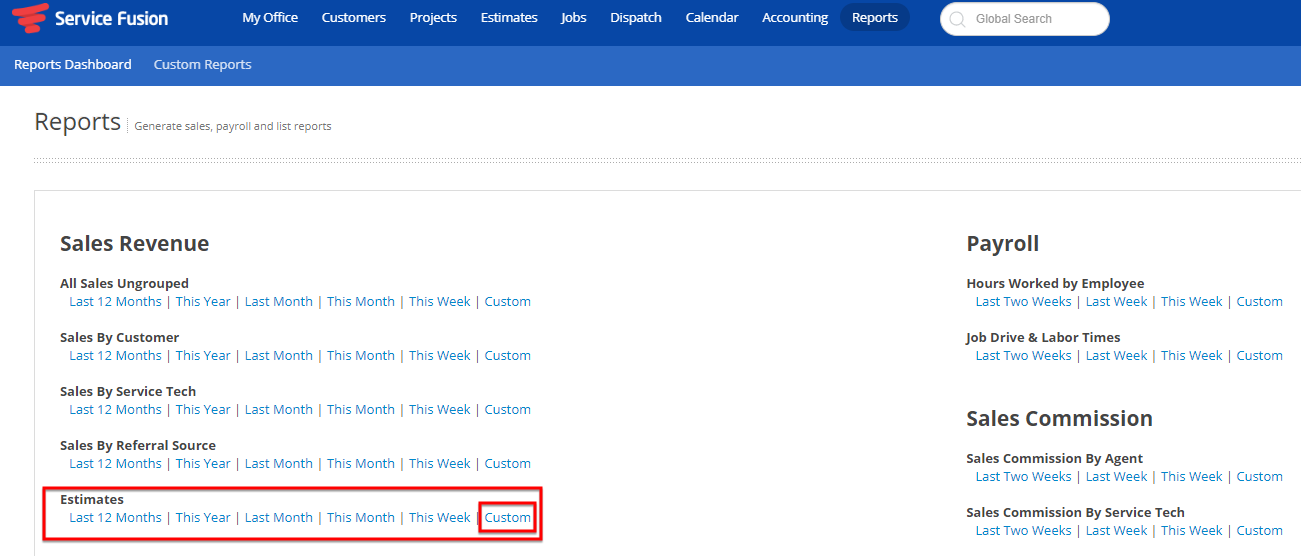Viewport: 1301px width, 556px height.
Task: Open Sales By Customer Custom report
Action: (508, 356)
